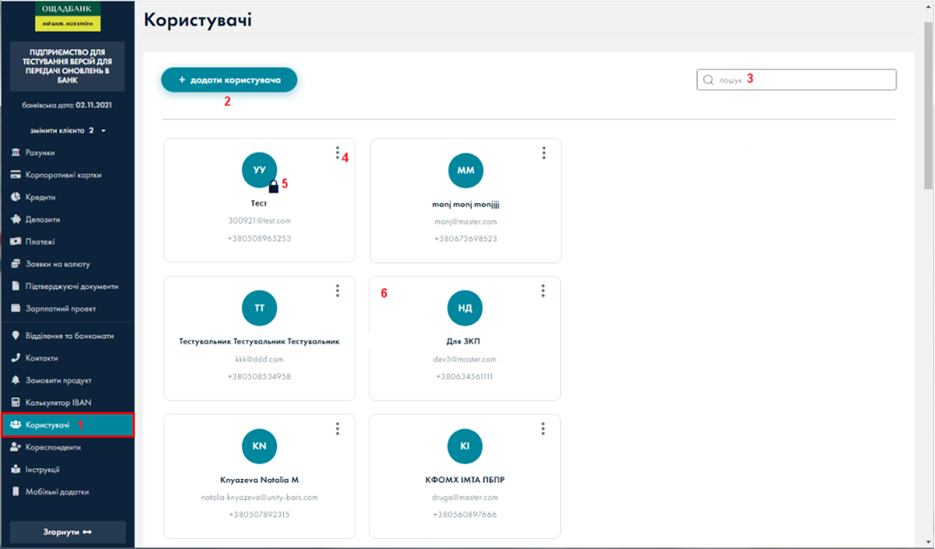The width and height of the screenshot is (935, 549).
Task: Click the додати користувача button
Action: 229,79
